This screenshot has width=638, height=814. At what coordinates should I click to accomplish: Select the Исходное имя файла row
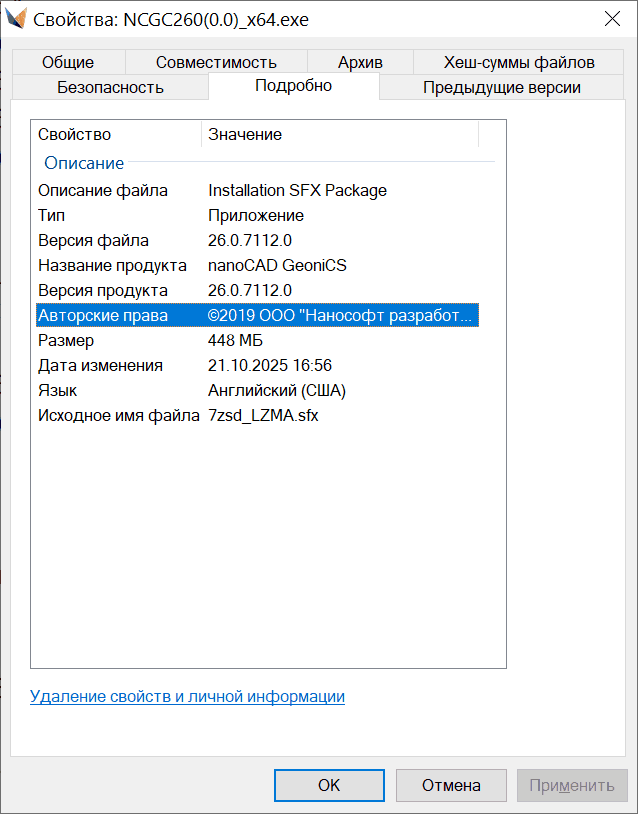118,415
